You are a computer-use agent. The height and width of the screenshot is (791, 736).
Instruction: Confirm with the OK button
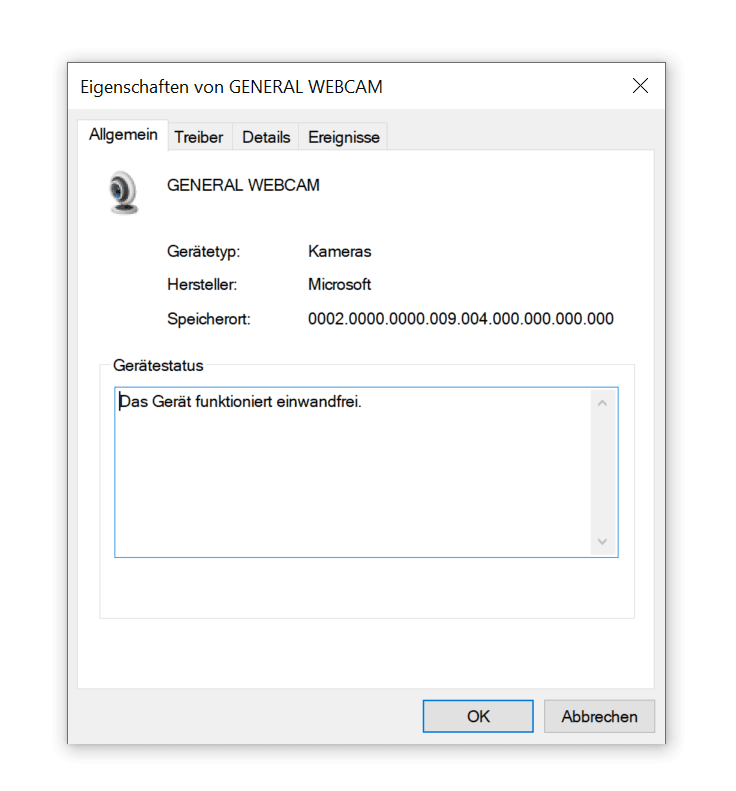(x=478, y=716)
